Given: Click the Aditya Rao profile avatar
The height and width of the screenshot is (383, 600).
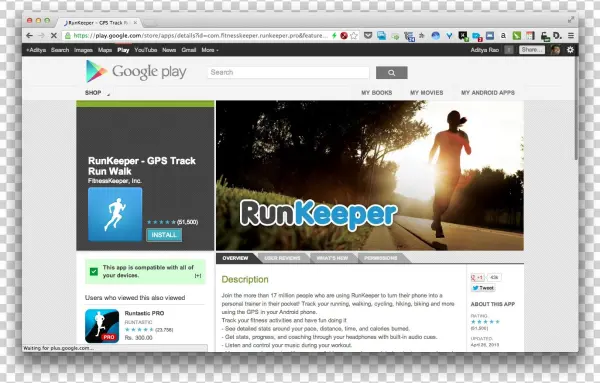Looking at the screenshot, I should (x=555, y=50).
